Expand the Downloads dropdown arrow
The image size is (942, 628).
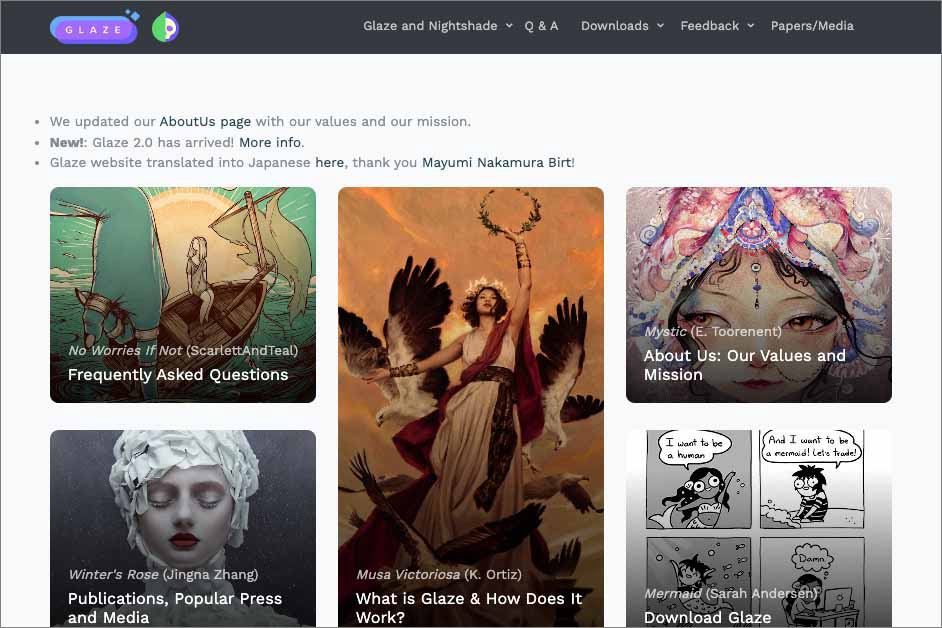click(660, 26)
